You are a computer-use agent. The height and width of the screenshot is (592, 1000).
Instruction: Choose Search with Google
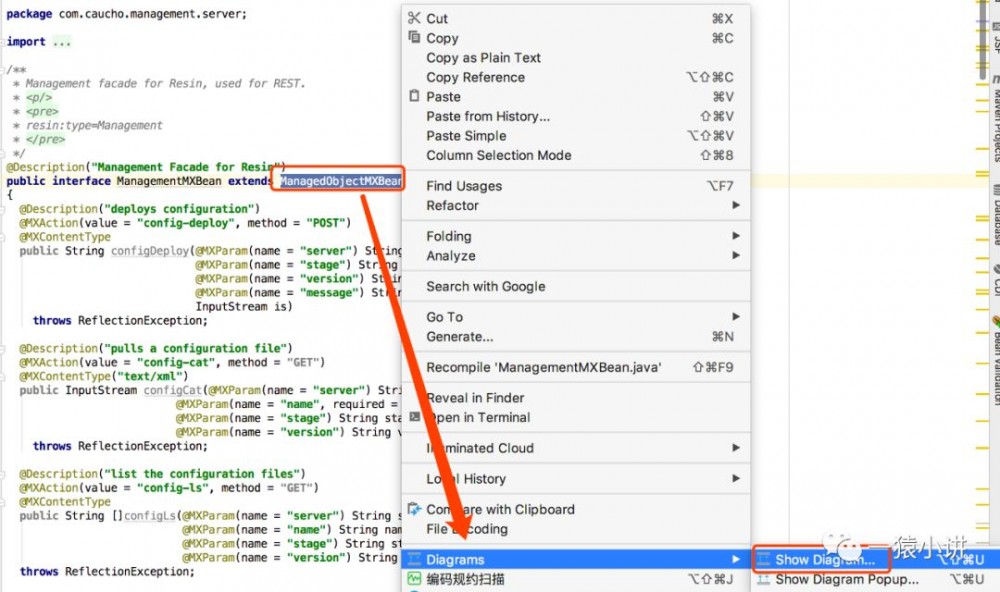(x=486, y=286)
